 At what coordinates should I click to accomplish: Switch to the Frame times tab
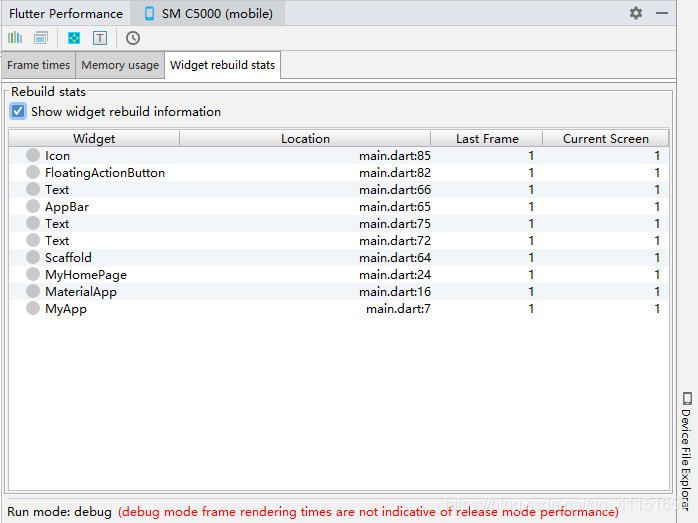[x=39, y=65]
